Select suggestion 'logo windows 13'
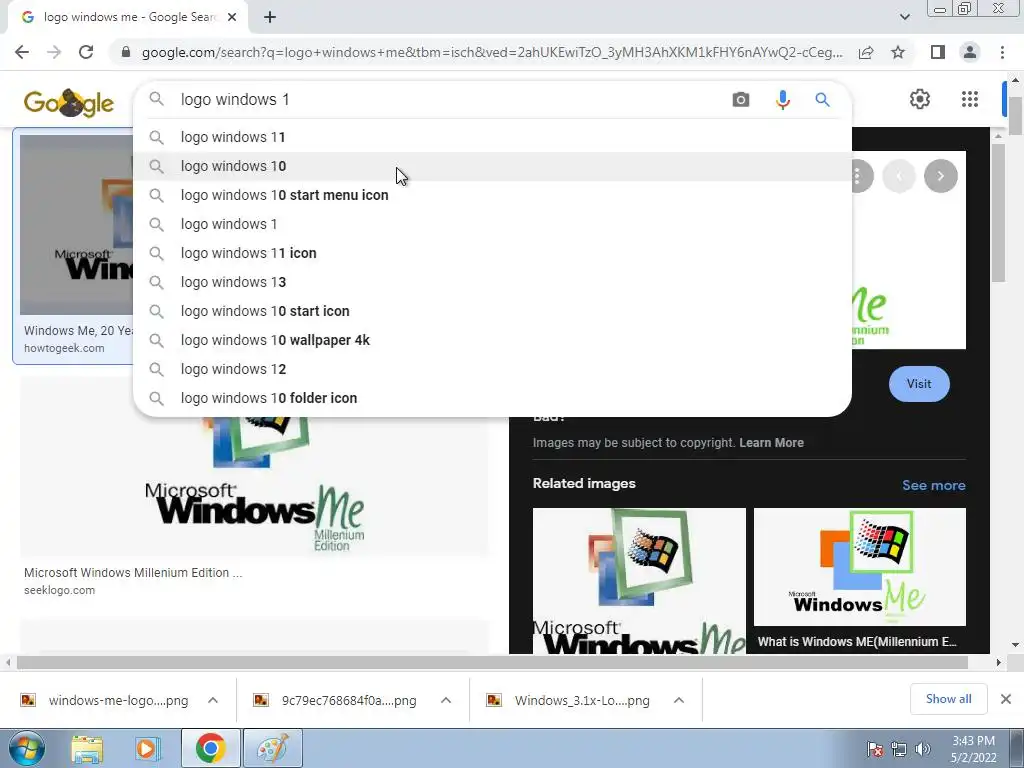This screenshot has width=1024, height=768. 492,282
